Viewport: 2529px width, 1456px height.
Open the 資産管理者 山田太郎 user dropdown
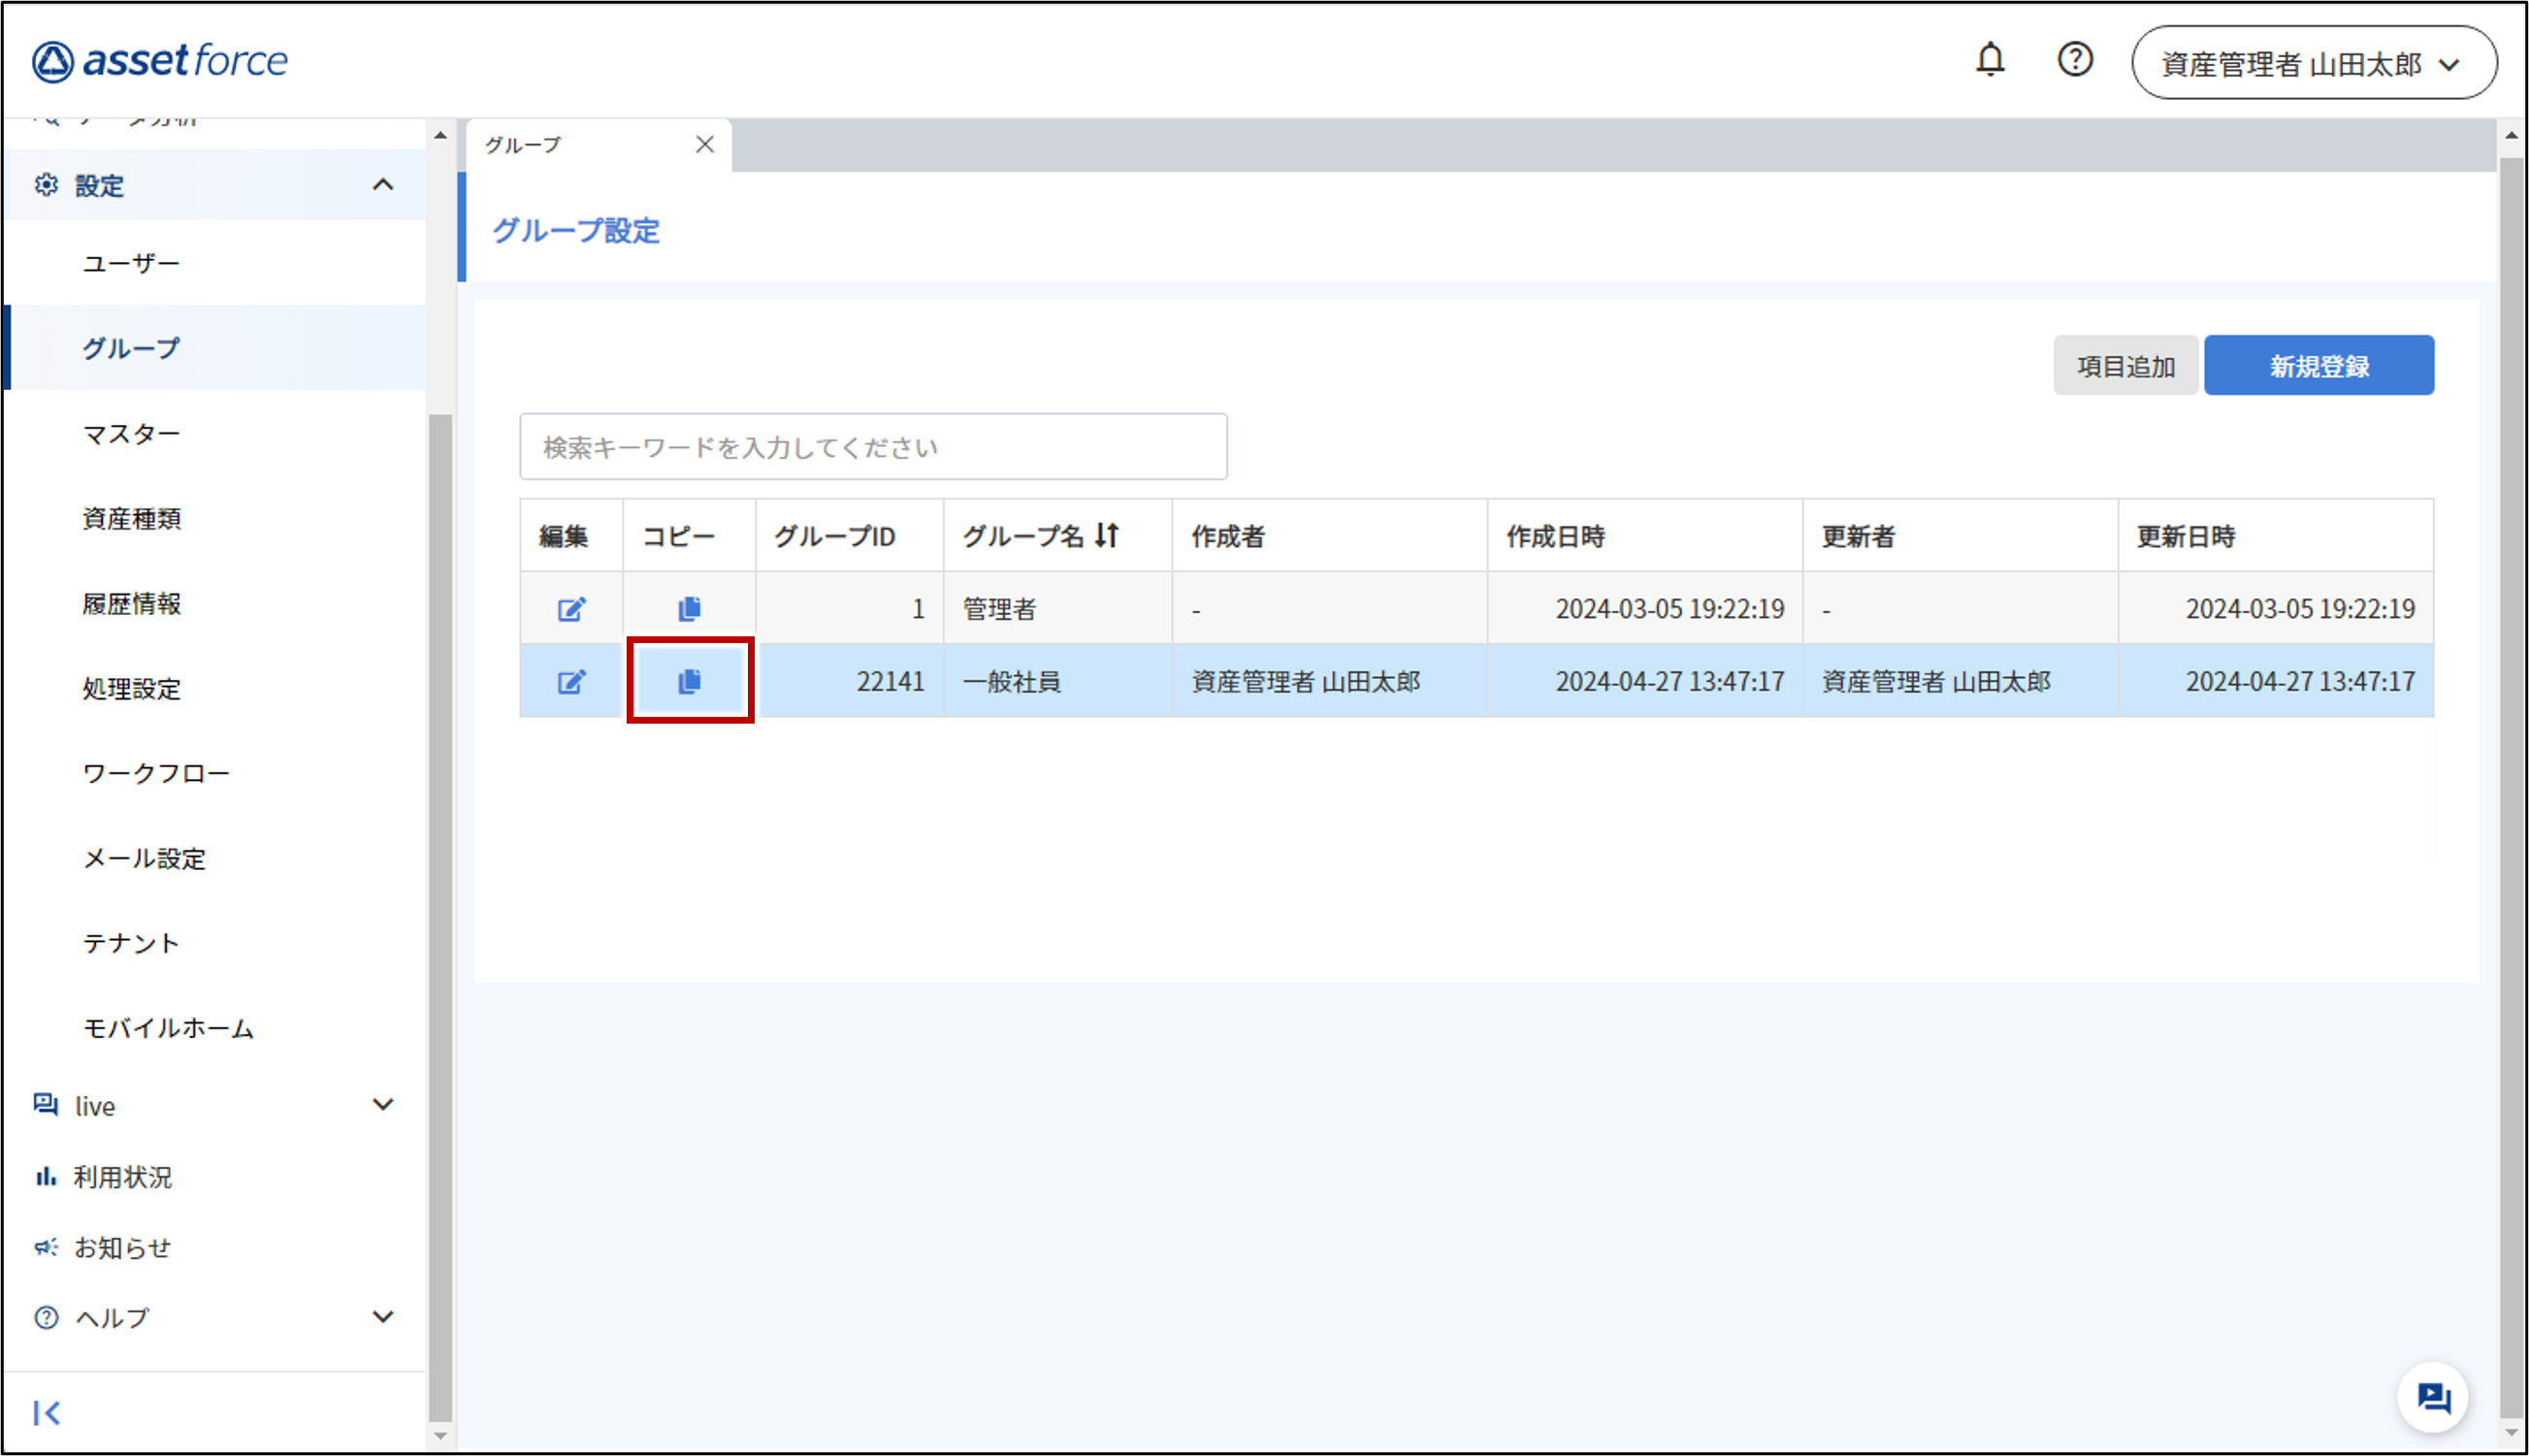click(2313, 63)
